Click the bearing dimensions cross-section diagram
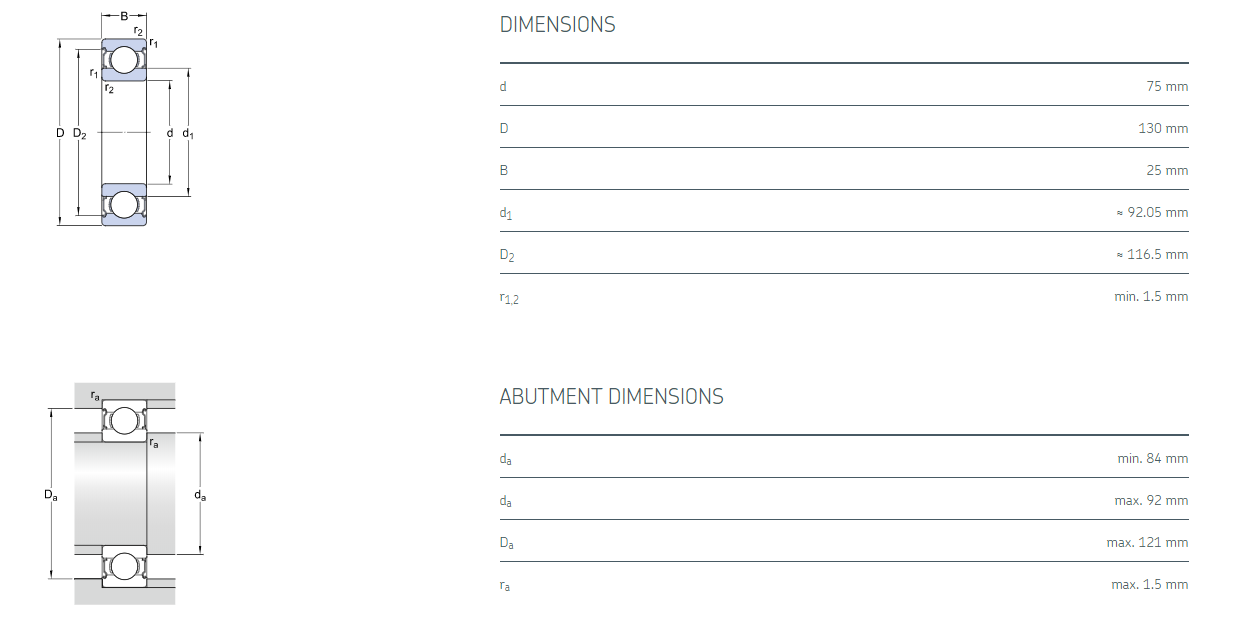1233x634 pixels. coord(125,121)
